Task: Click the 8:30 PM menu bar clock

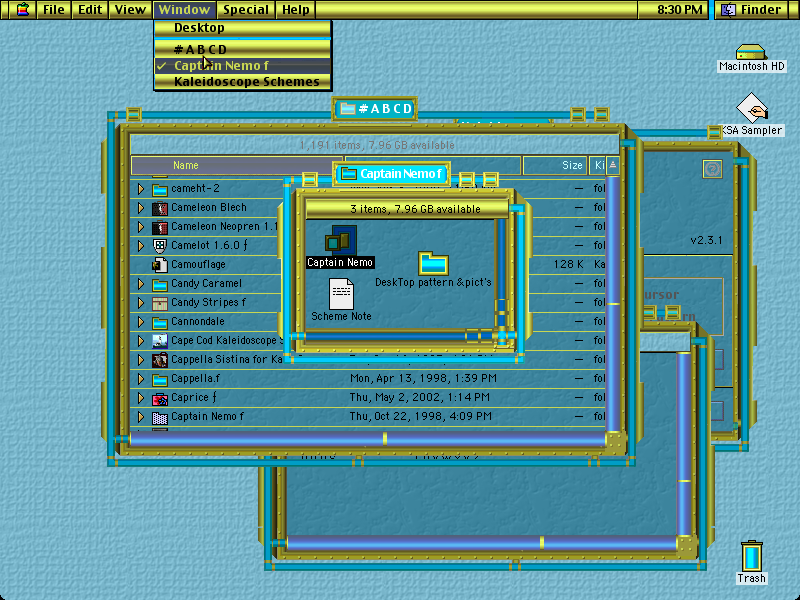Action: click(x=680, y=9)
